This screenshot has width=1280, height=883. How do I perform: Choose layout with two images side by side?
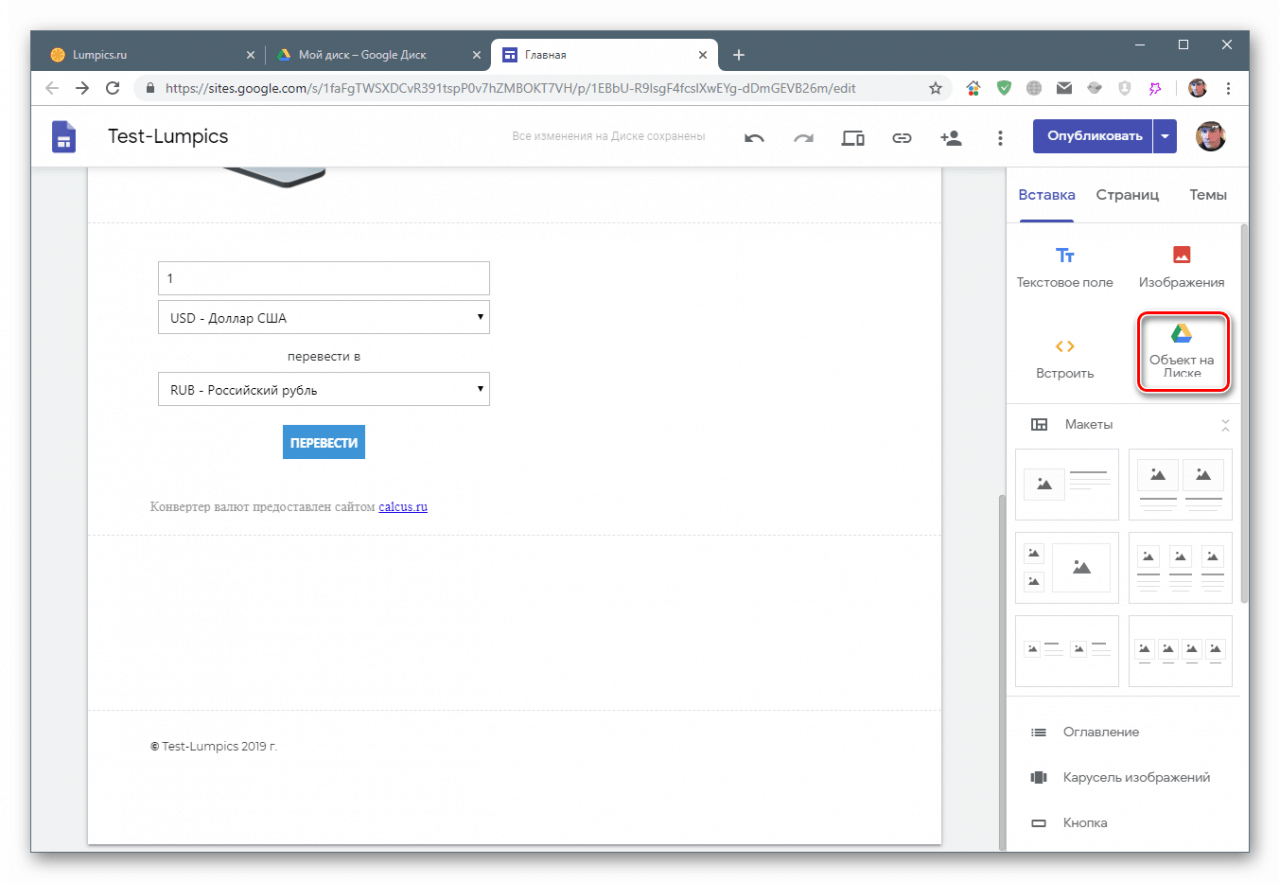(x=1181, y=484)
